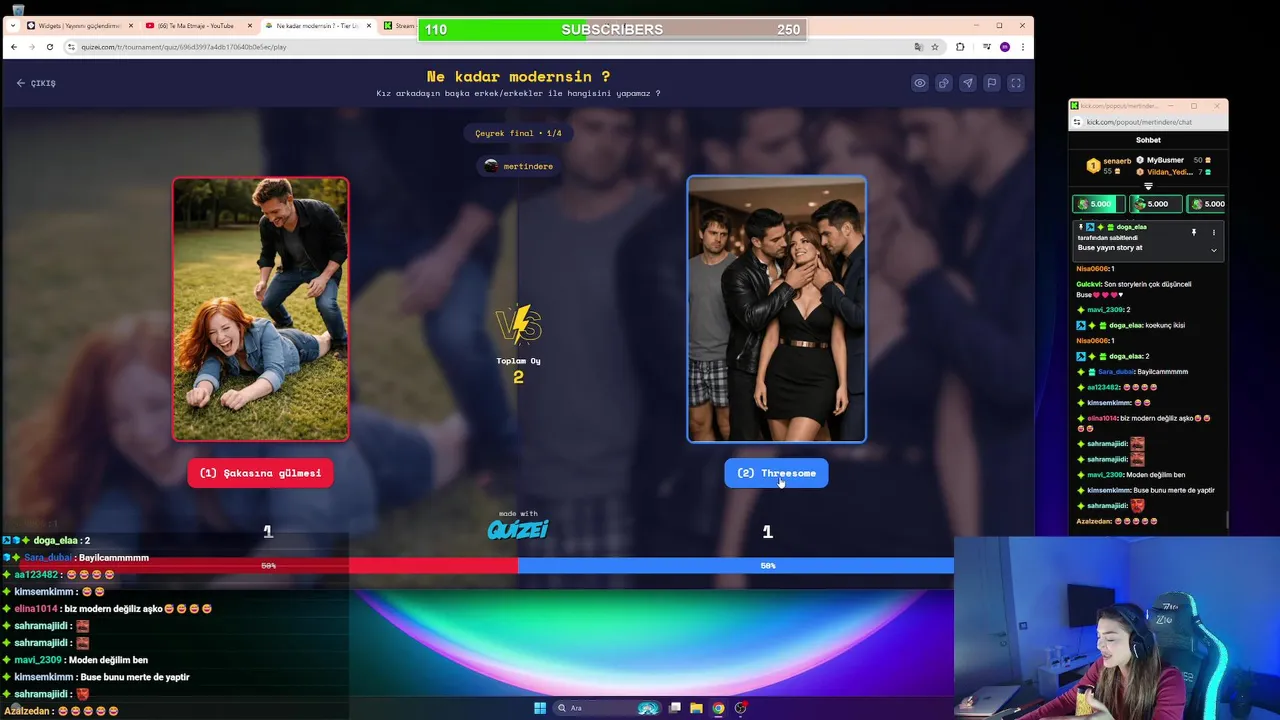Screen dimensions: 1280x720
Task: Reload the quizei page
Action: (49, 47)
